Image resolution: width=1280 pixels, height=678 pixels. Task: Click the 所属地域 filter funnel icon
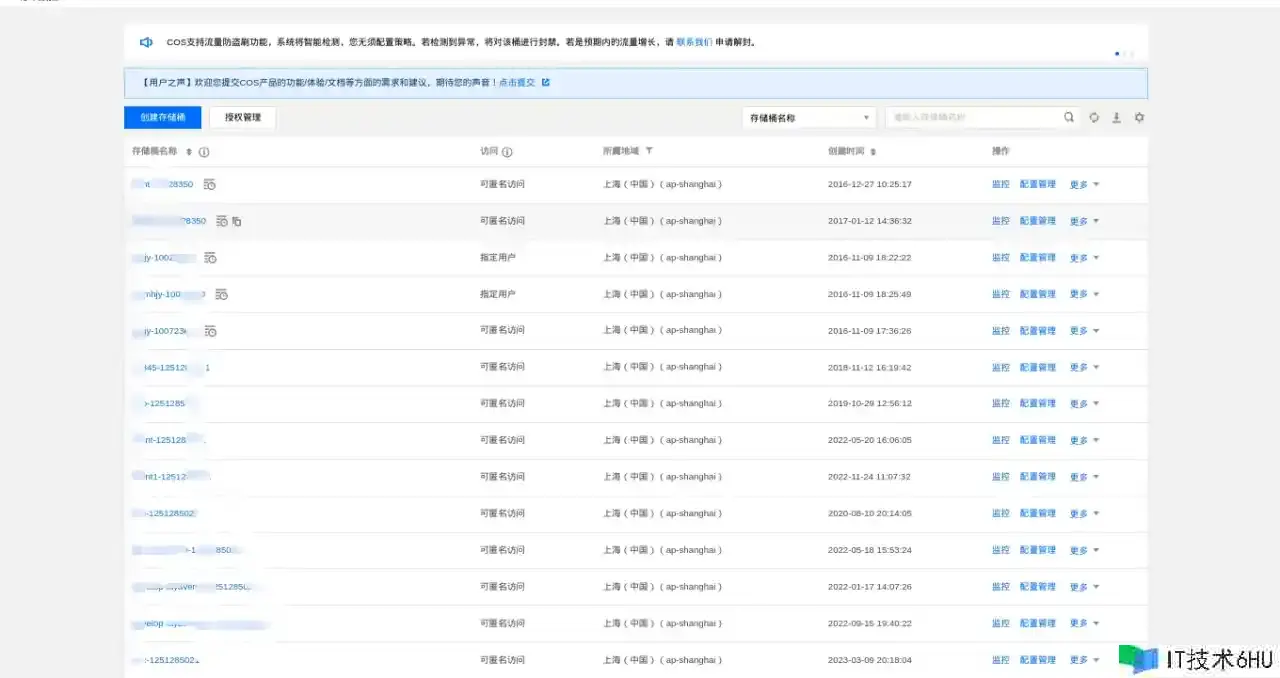click(649, 151)
